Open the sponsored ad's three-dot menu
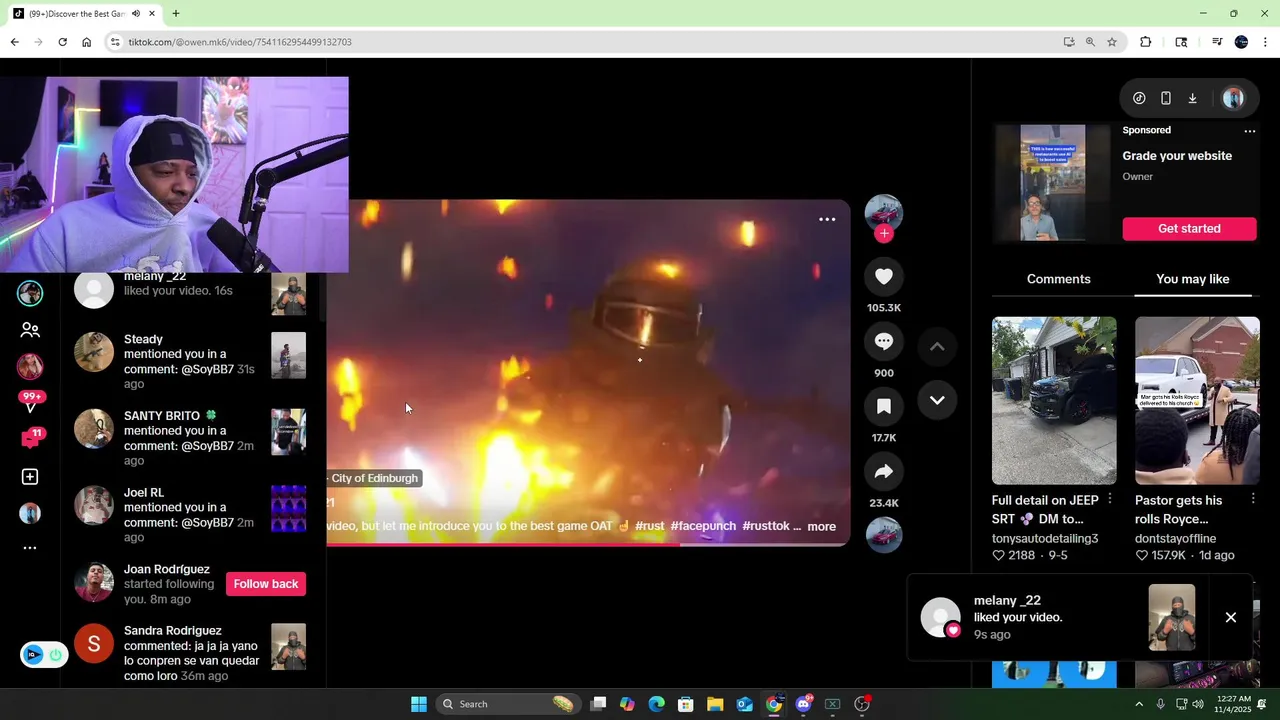Viewport: 1280px width, 720px height. [x=1249, y=131]
